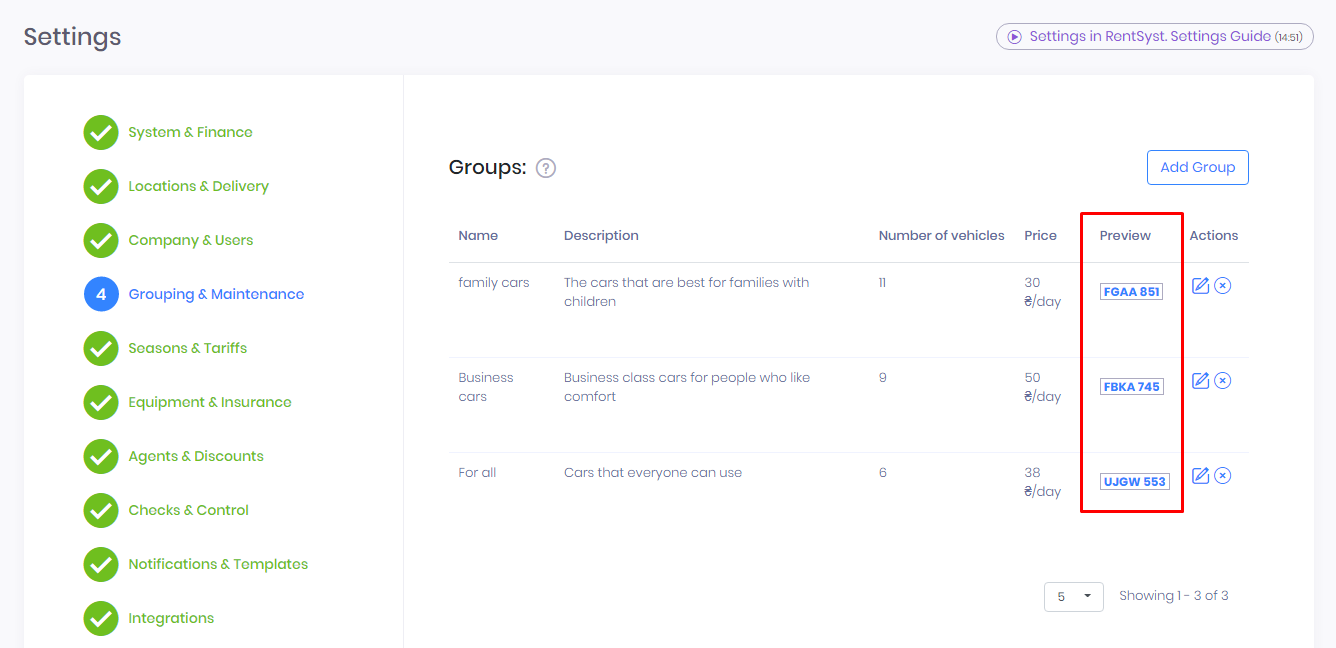Select the Grouping & Maintenance step
1336x648 pixels.
[216, 294]
